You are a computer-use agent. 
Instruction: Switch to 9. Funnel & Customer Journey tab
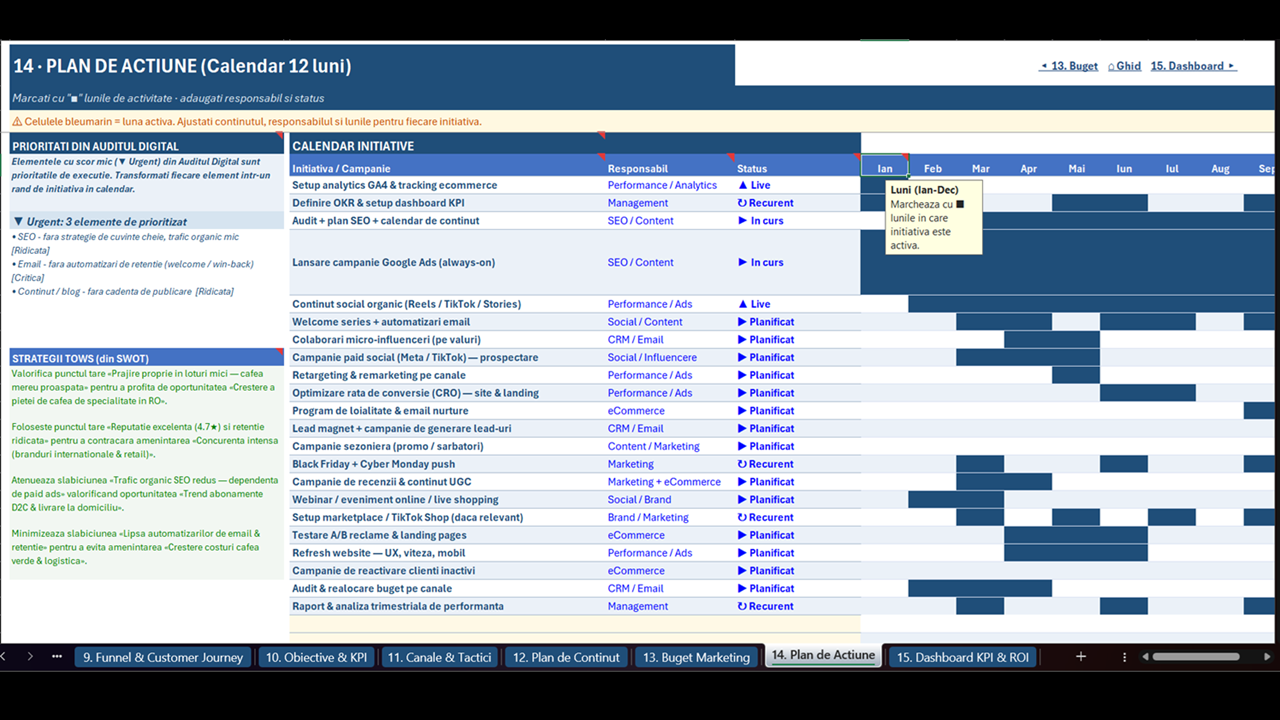pyautogui.click(x=163, y=657)
